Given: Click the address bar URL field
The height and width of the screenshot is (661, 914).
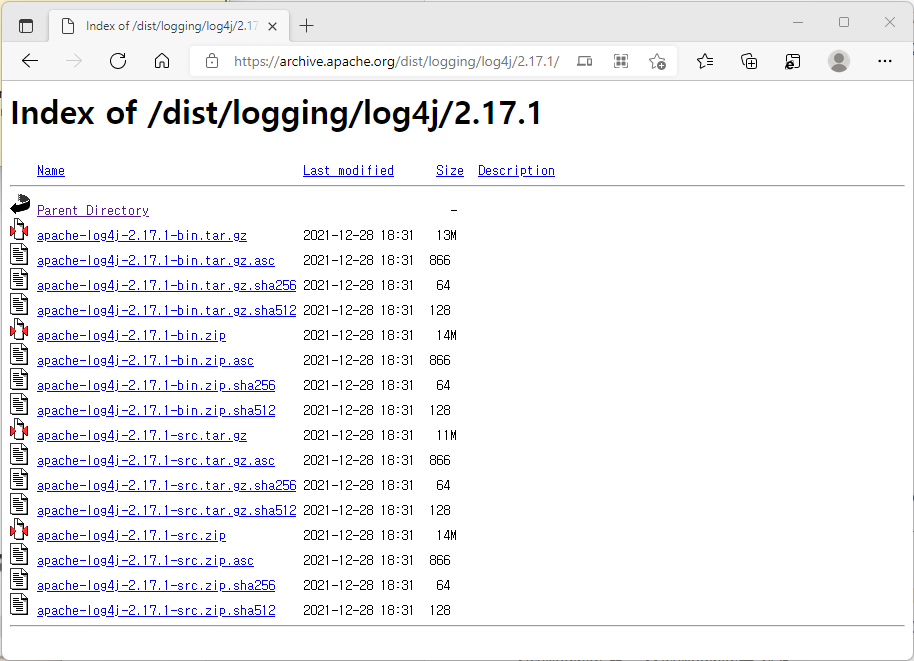Looking at the screenshot, I should coord(396,61).
